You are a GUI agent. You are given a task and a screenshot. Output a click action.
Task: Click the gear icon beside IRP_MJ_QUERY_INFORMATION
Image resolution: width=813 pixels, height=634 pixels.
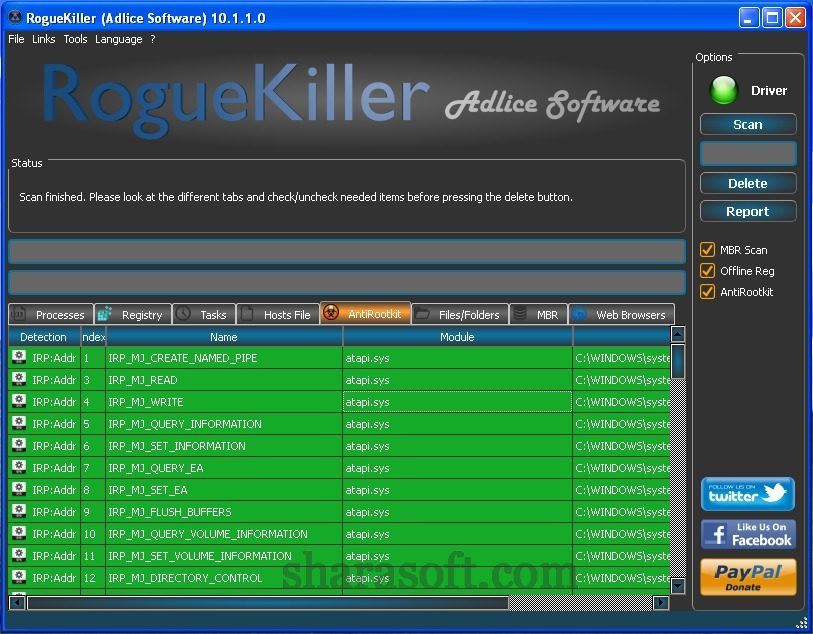click(19, 423)
